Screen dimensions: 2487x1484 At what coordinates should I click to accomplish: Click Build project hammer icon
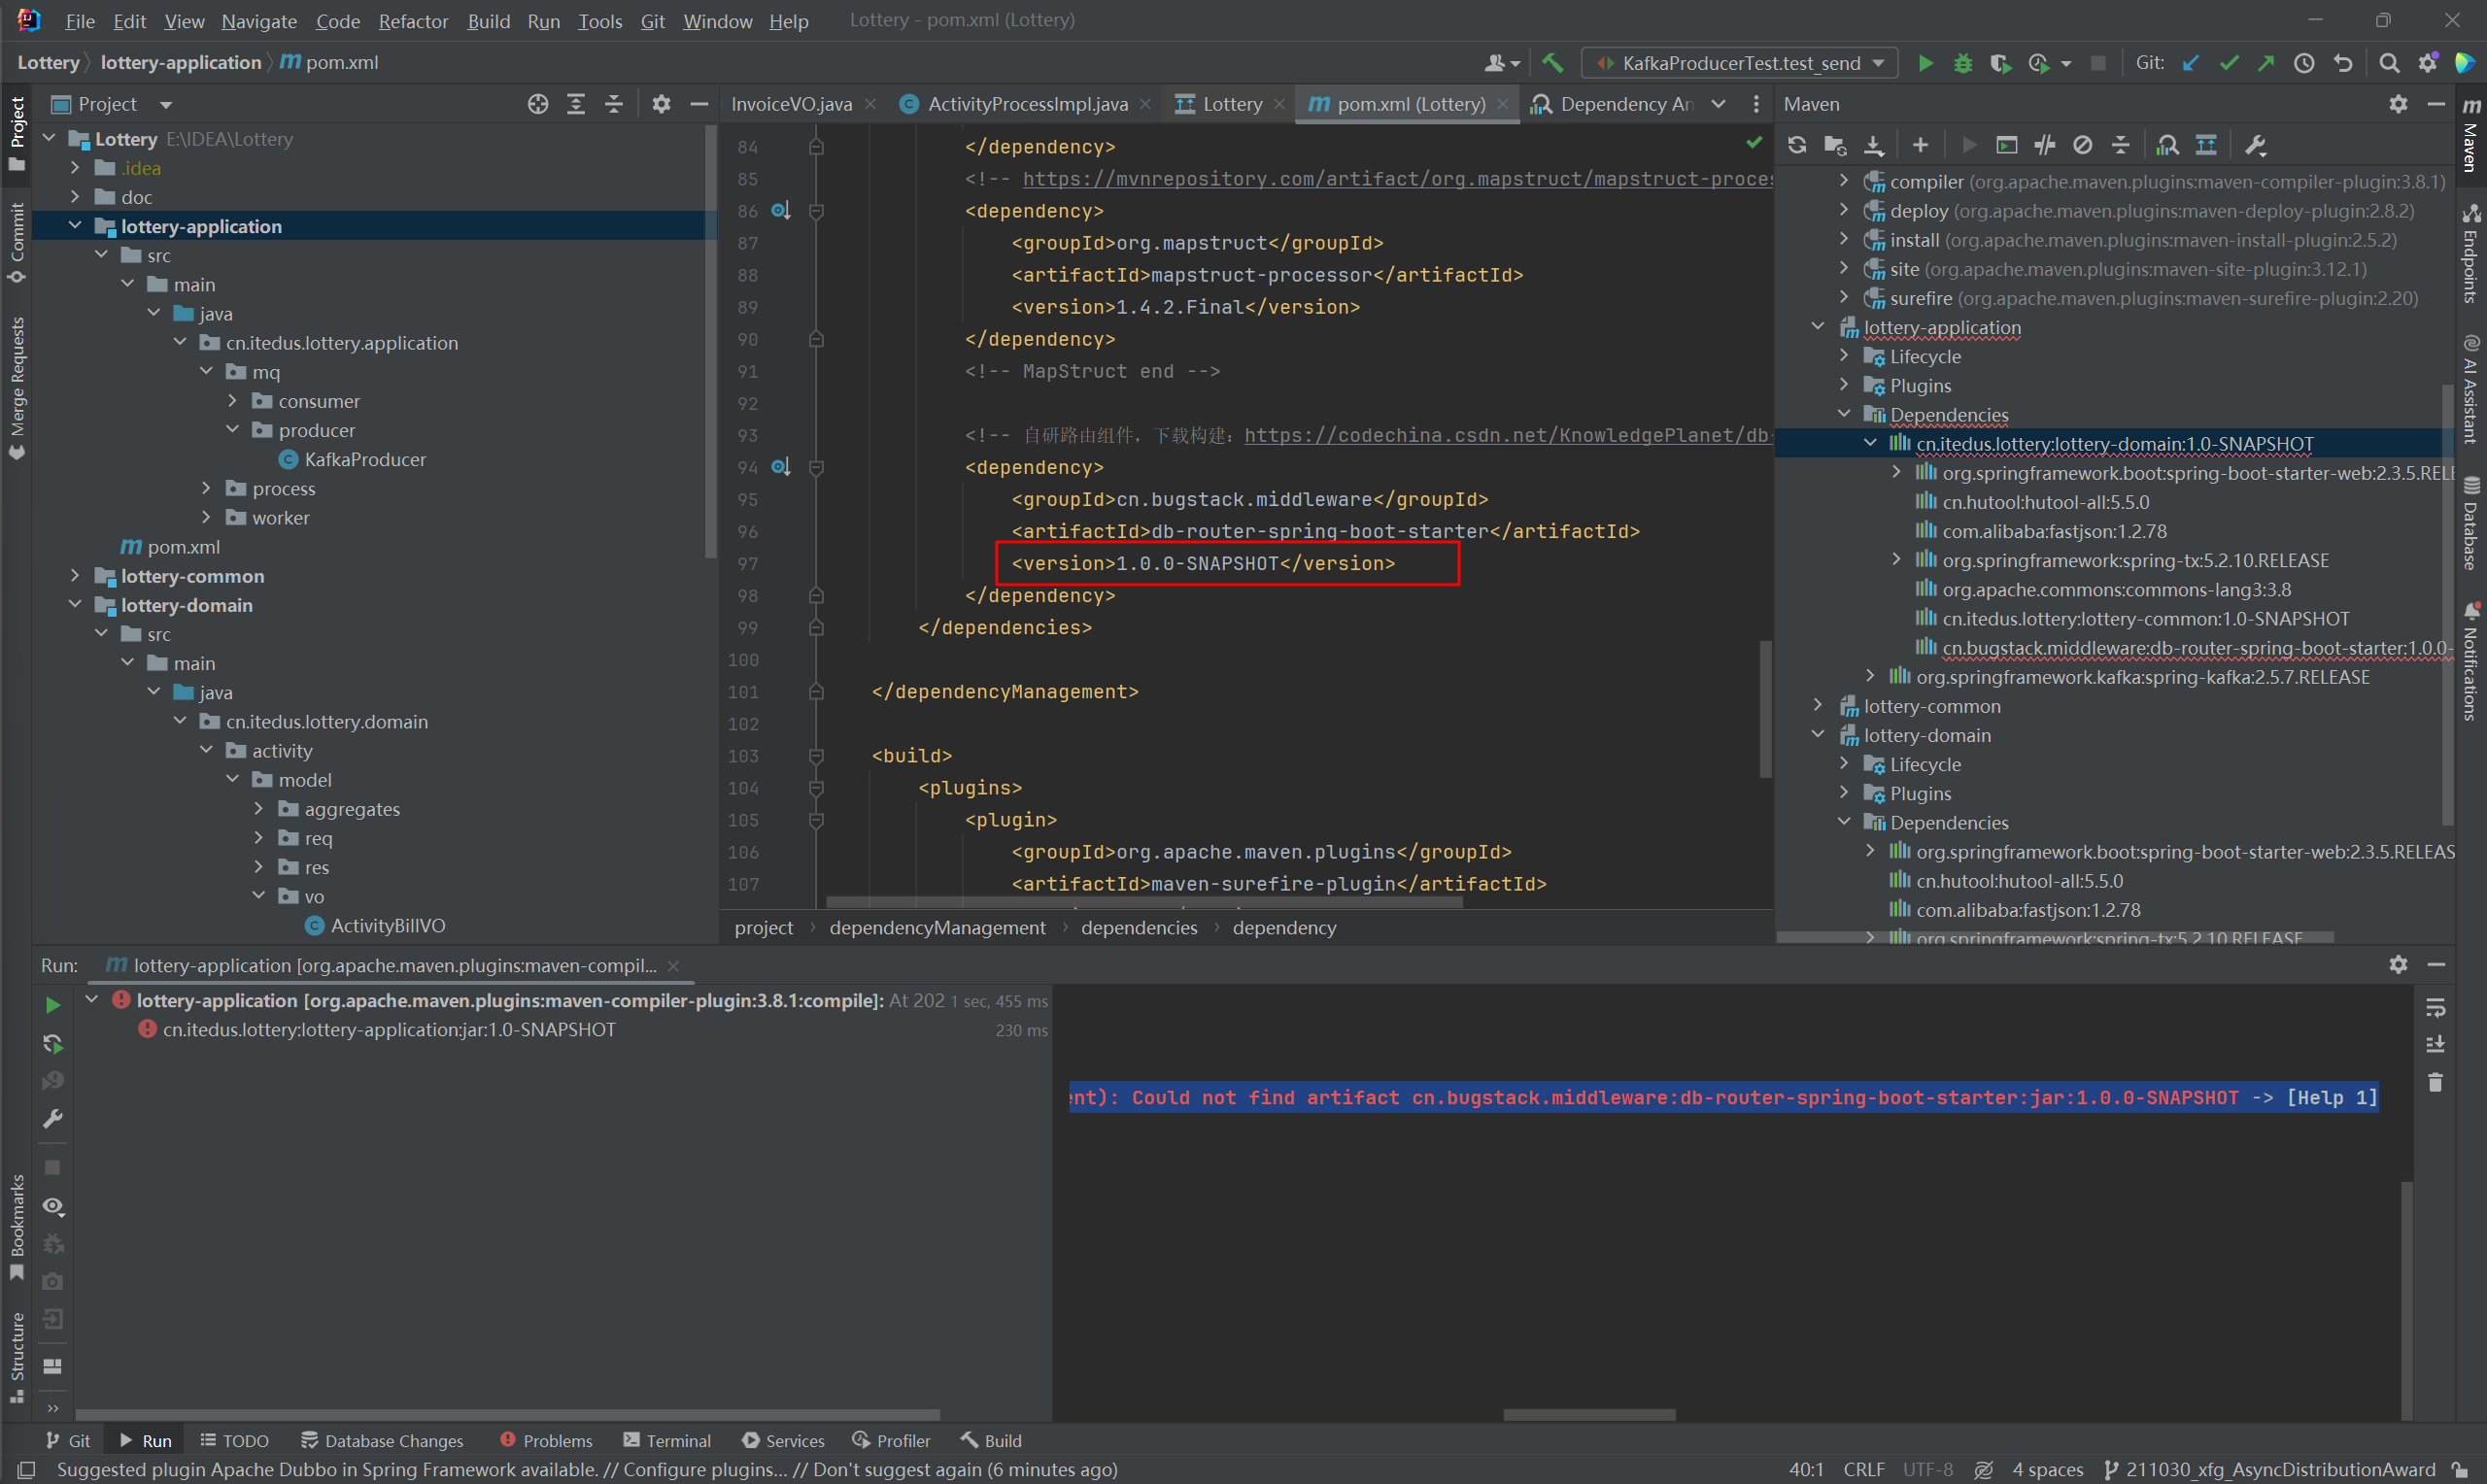1553,62
